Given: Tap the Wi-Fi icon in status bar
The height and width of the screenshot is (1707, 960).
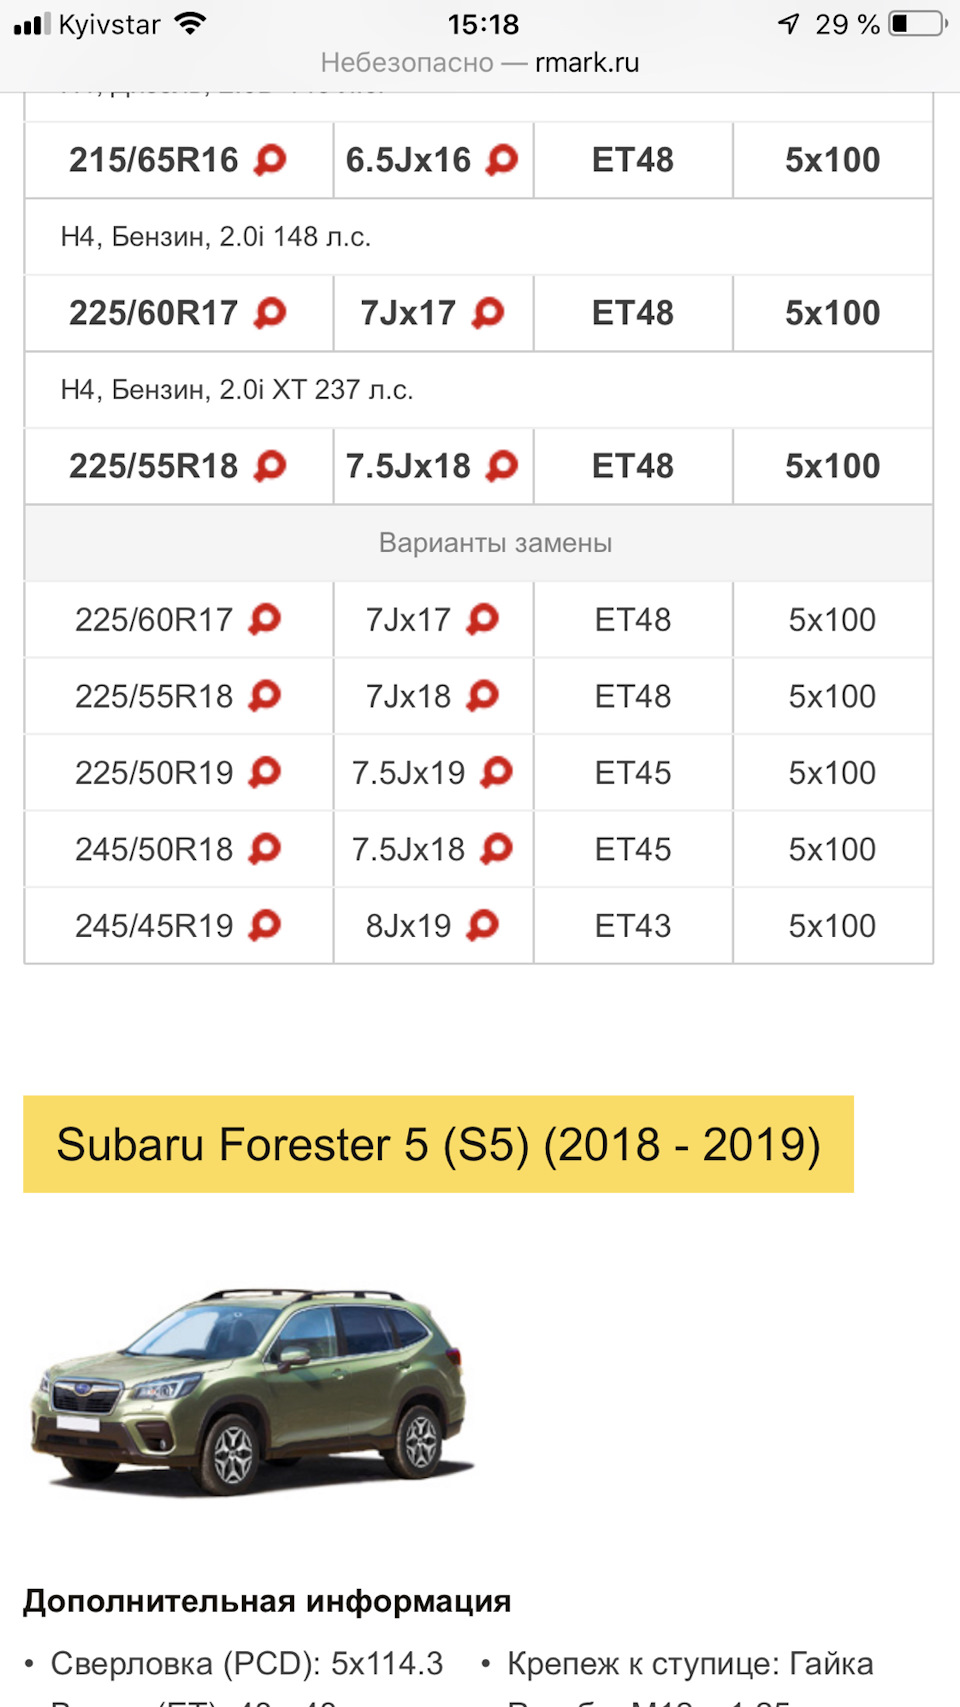Looking at the screenshot, I should tap(190, 24).
